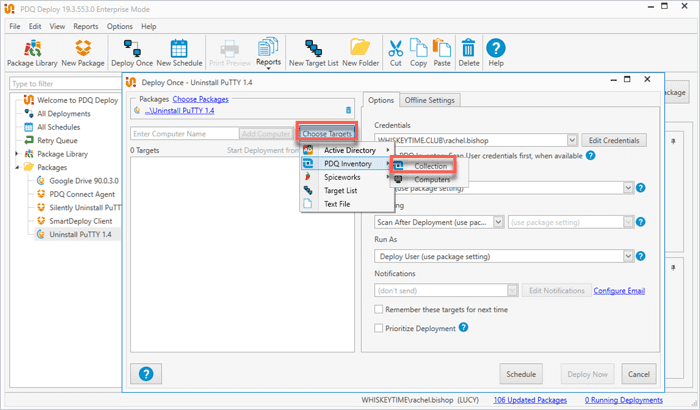Screen dimensions: 700x410
Task: Click the Paste toolbar icon
Action: click(442, 53)
